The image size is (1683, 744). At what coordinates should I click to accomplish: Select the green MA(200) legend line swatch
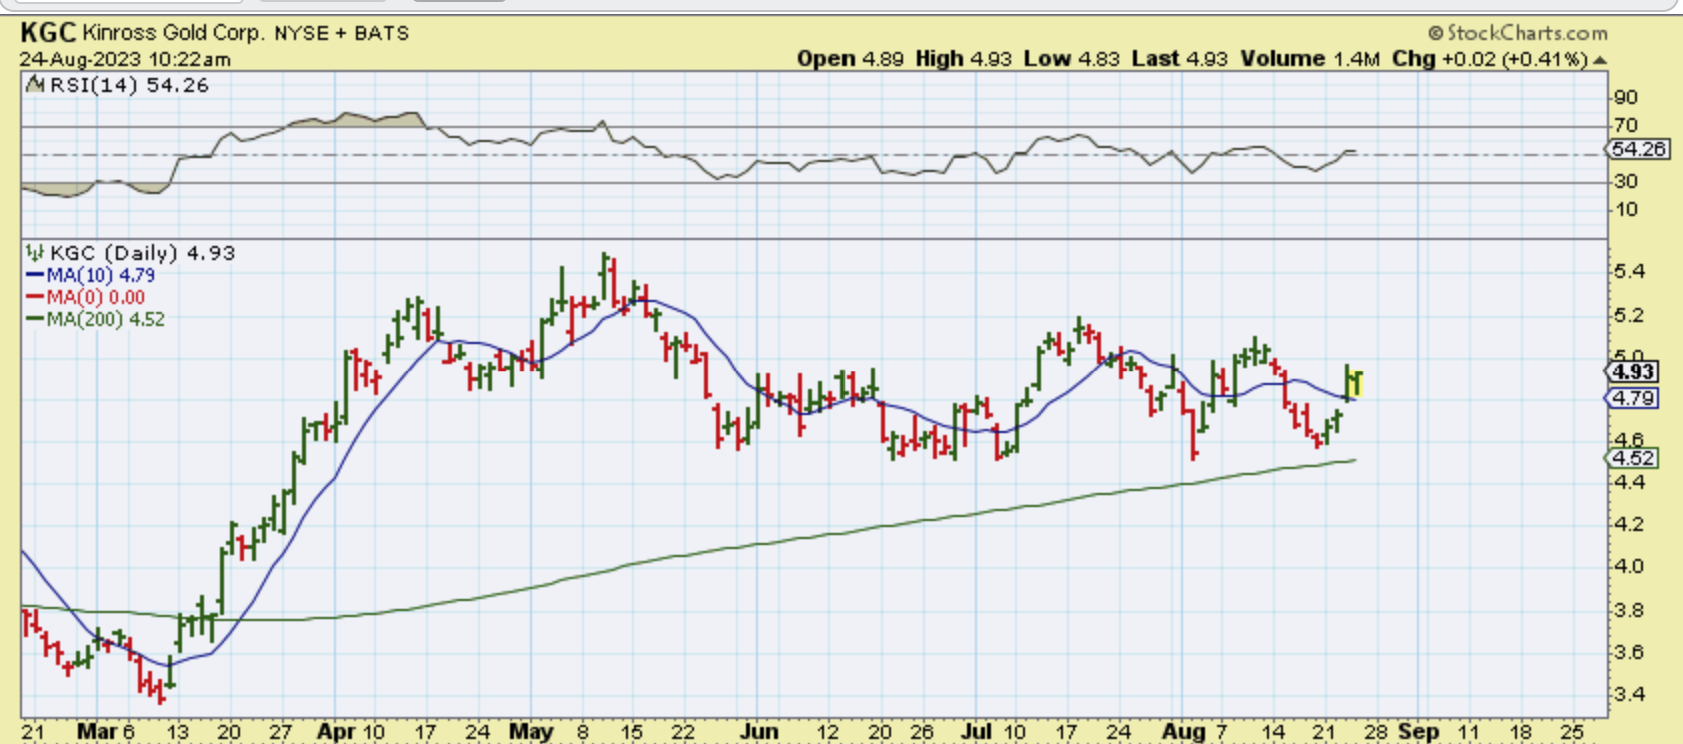click(x=35, y=319)
